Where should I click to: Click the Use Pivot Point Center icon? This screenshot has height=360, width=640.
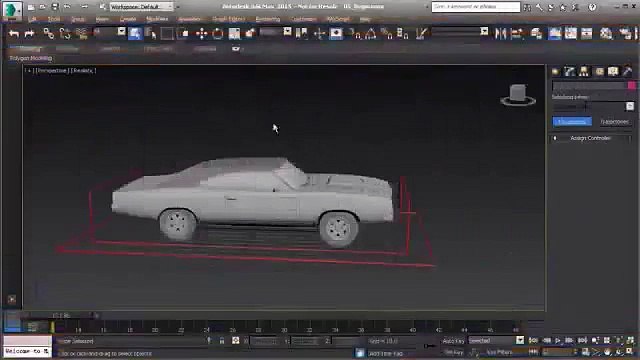(x=302, y=33)
